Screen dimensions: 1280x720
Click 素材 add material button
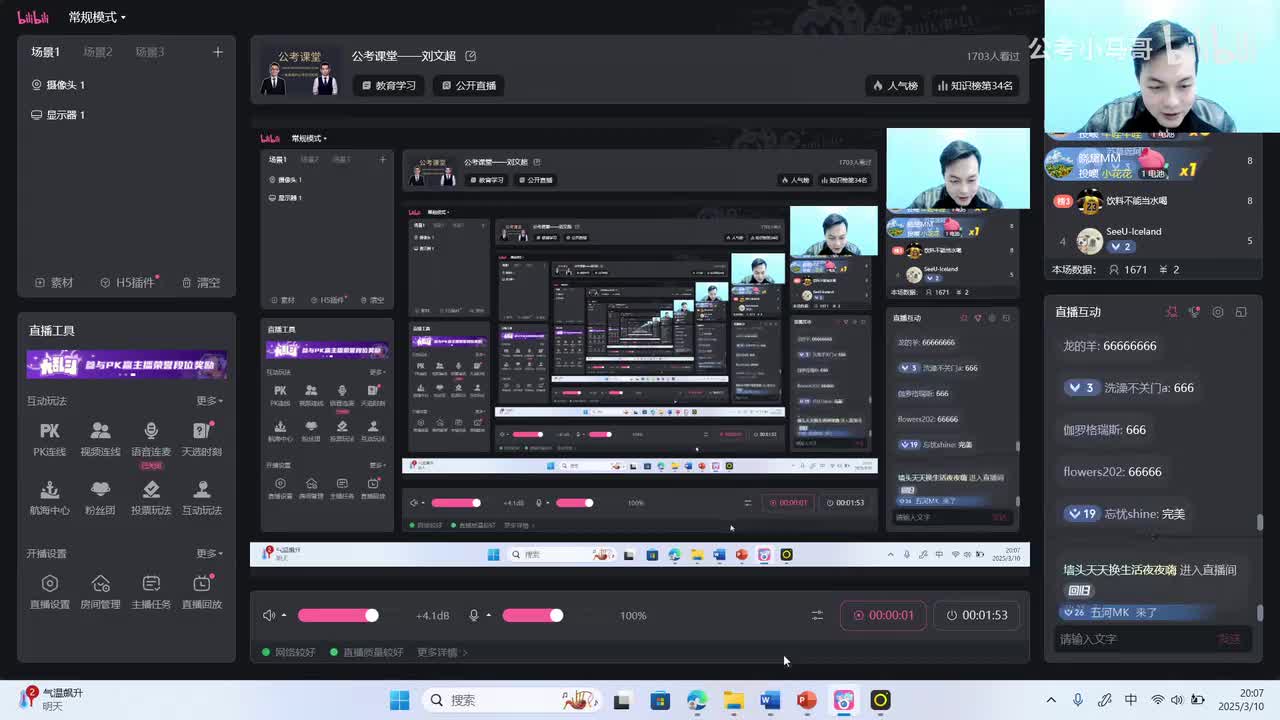coord(54,283)
